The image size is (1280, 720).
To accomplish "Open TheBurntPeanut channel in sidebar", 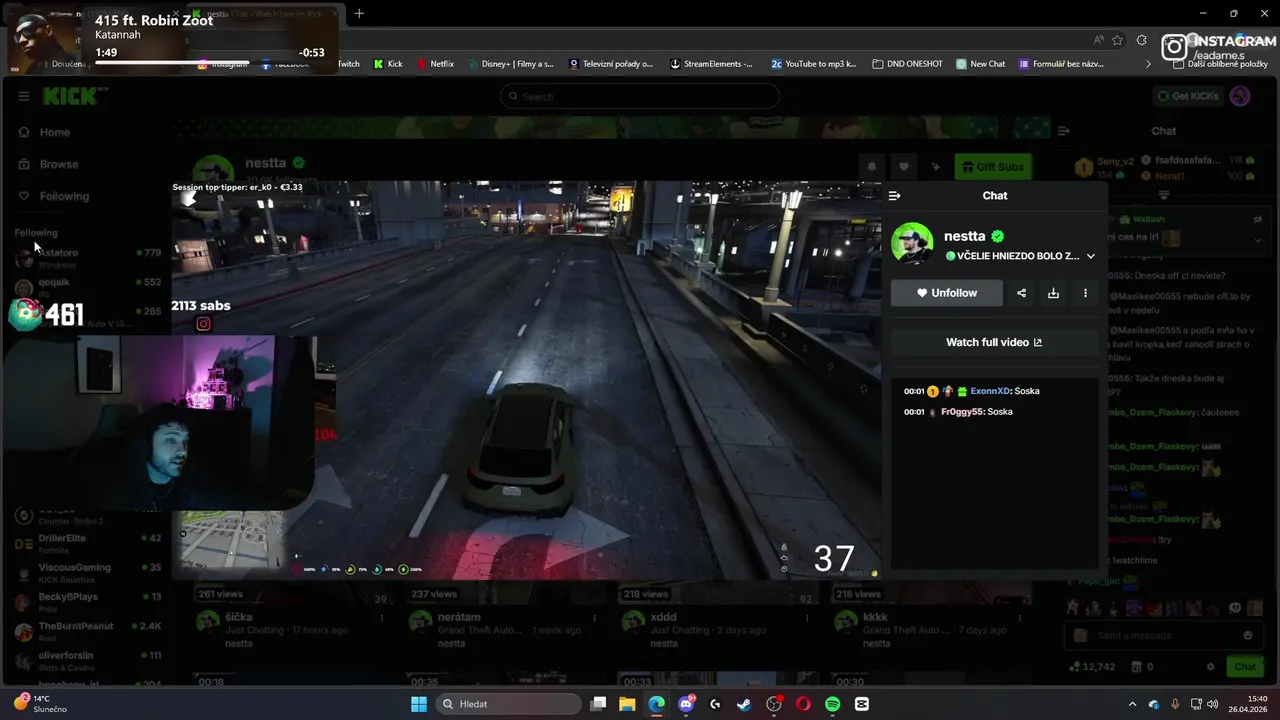I will (x=88, y=631).
